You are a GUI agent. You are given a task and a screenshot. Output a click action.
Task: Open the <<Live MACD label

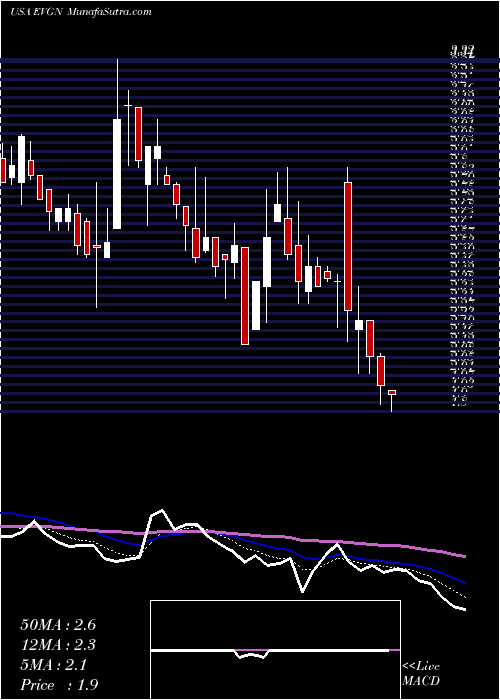pyautogui.click(x=421, y=674)
